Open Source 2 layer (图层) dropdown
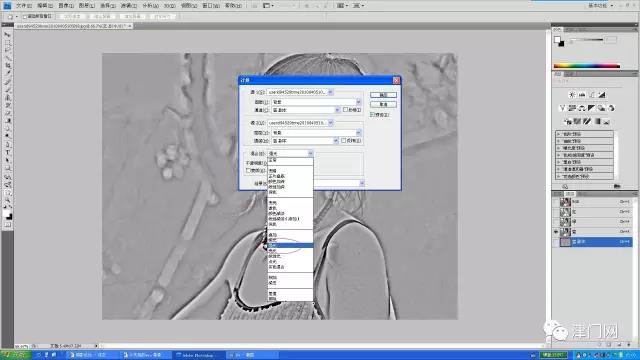The height and width of the screenshot is (360, 640). tap(358, 133)
